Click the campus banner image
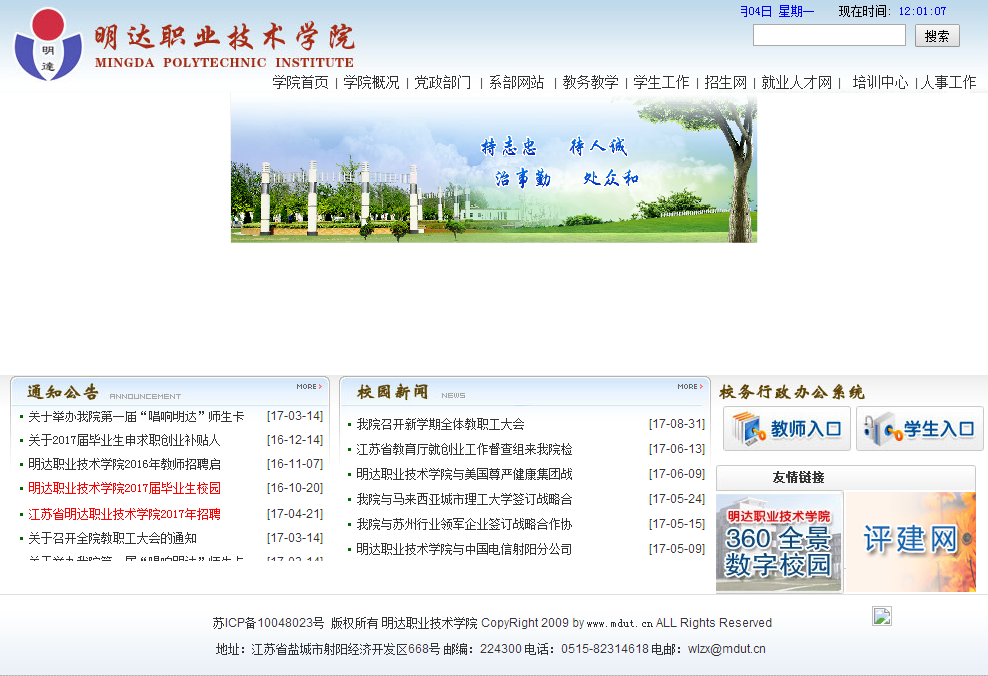The height and width of the screenshot is (676, 988). click(x=493, y=168)
